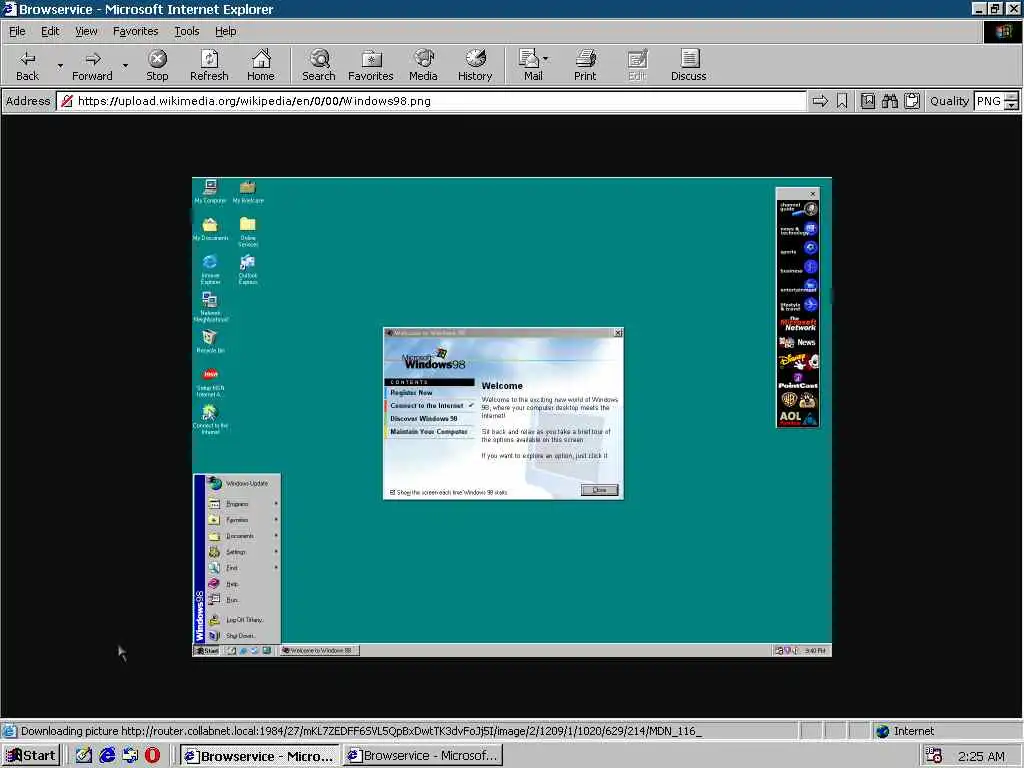The height and width of the screenshot is (768, 1024).
Task: Show the History pane
Action: (x=475, y=65)
